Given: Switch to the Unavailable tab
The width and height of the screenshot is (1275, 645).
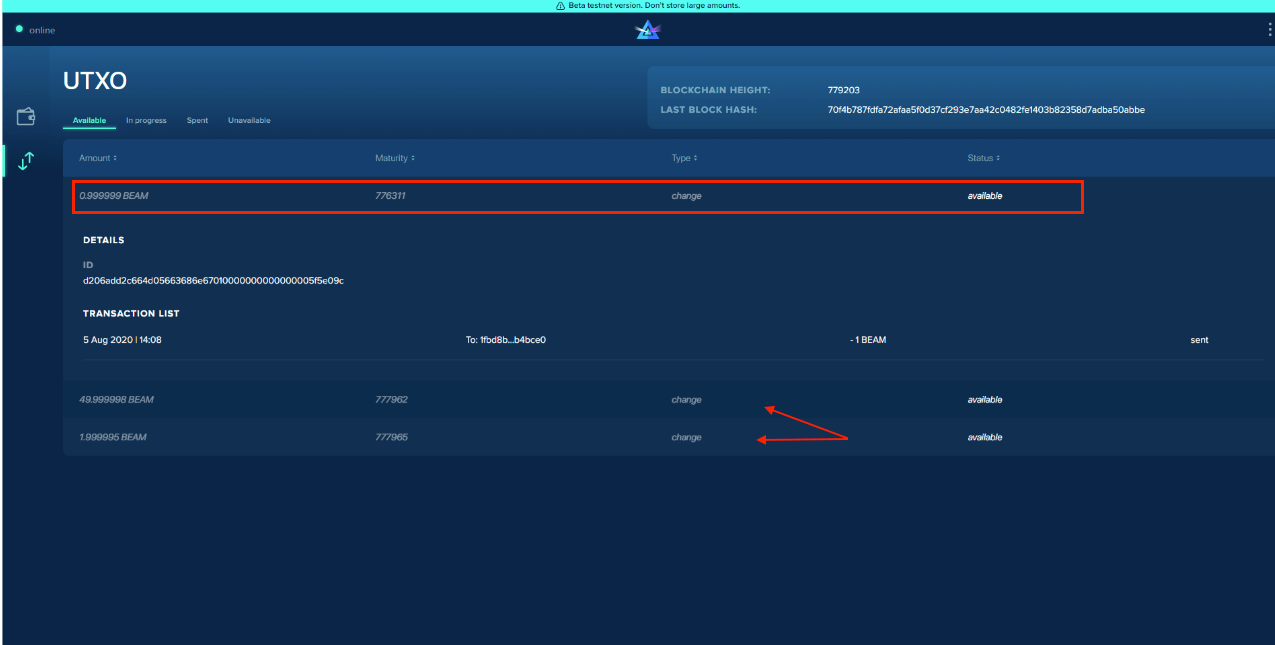Looking at the screenshot, I should pos(249,121).
